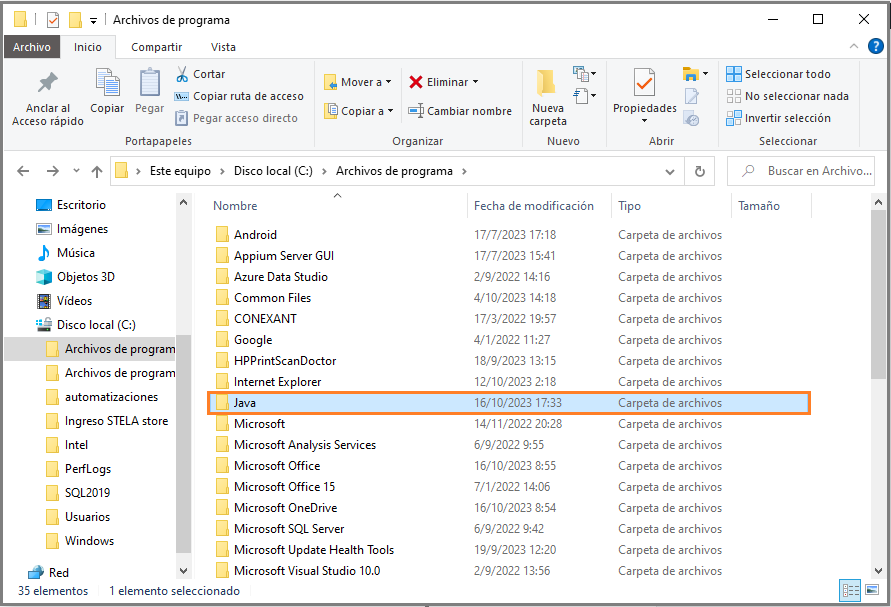Select the Azure Data Studio folder

(272, 277)
